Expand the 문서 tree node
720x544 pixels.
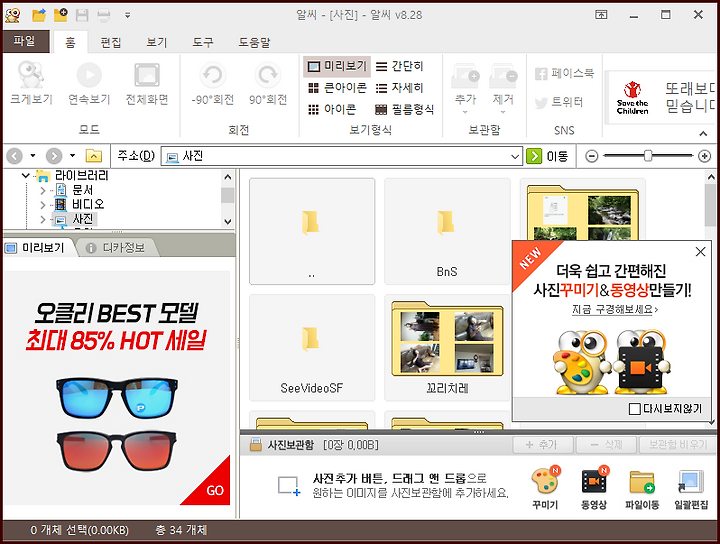43,190
